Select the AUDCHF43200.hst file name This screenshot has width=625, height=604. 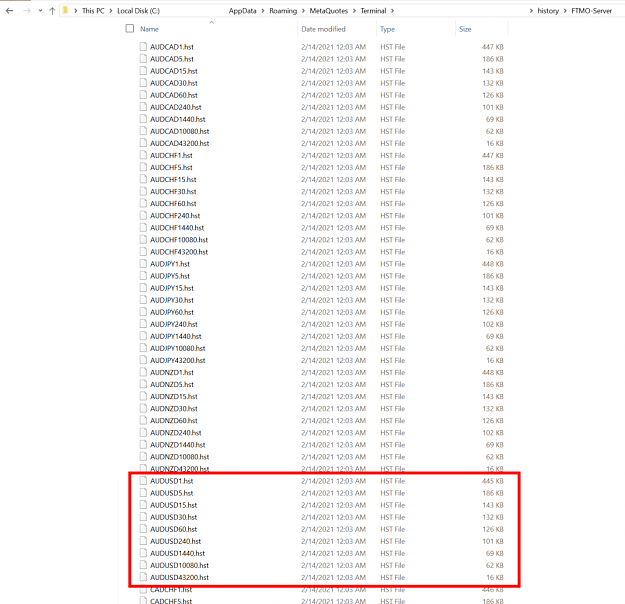tap(179, 252)
